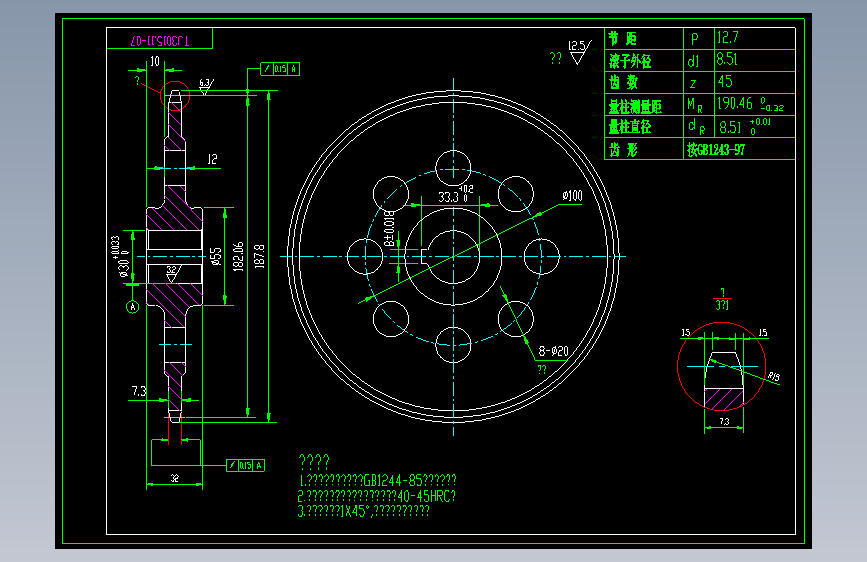
Task: Select the R15 radius label in detail view
Action: point(774,377)
